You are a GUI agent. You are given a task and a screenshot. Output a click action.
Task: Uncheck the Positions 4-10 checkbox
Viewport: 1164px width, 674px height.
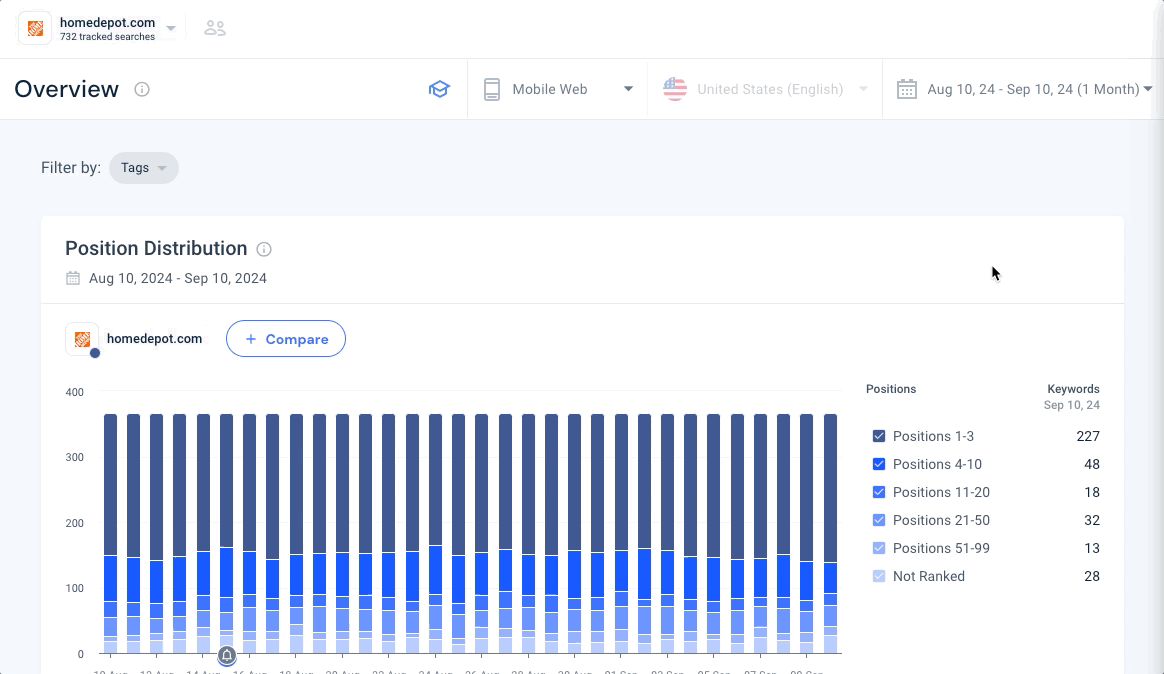click(879, 465)
